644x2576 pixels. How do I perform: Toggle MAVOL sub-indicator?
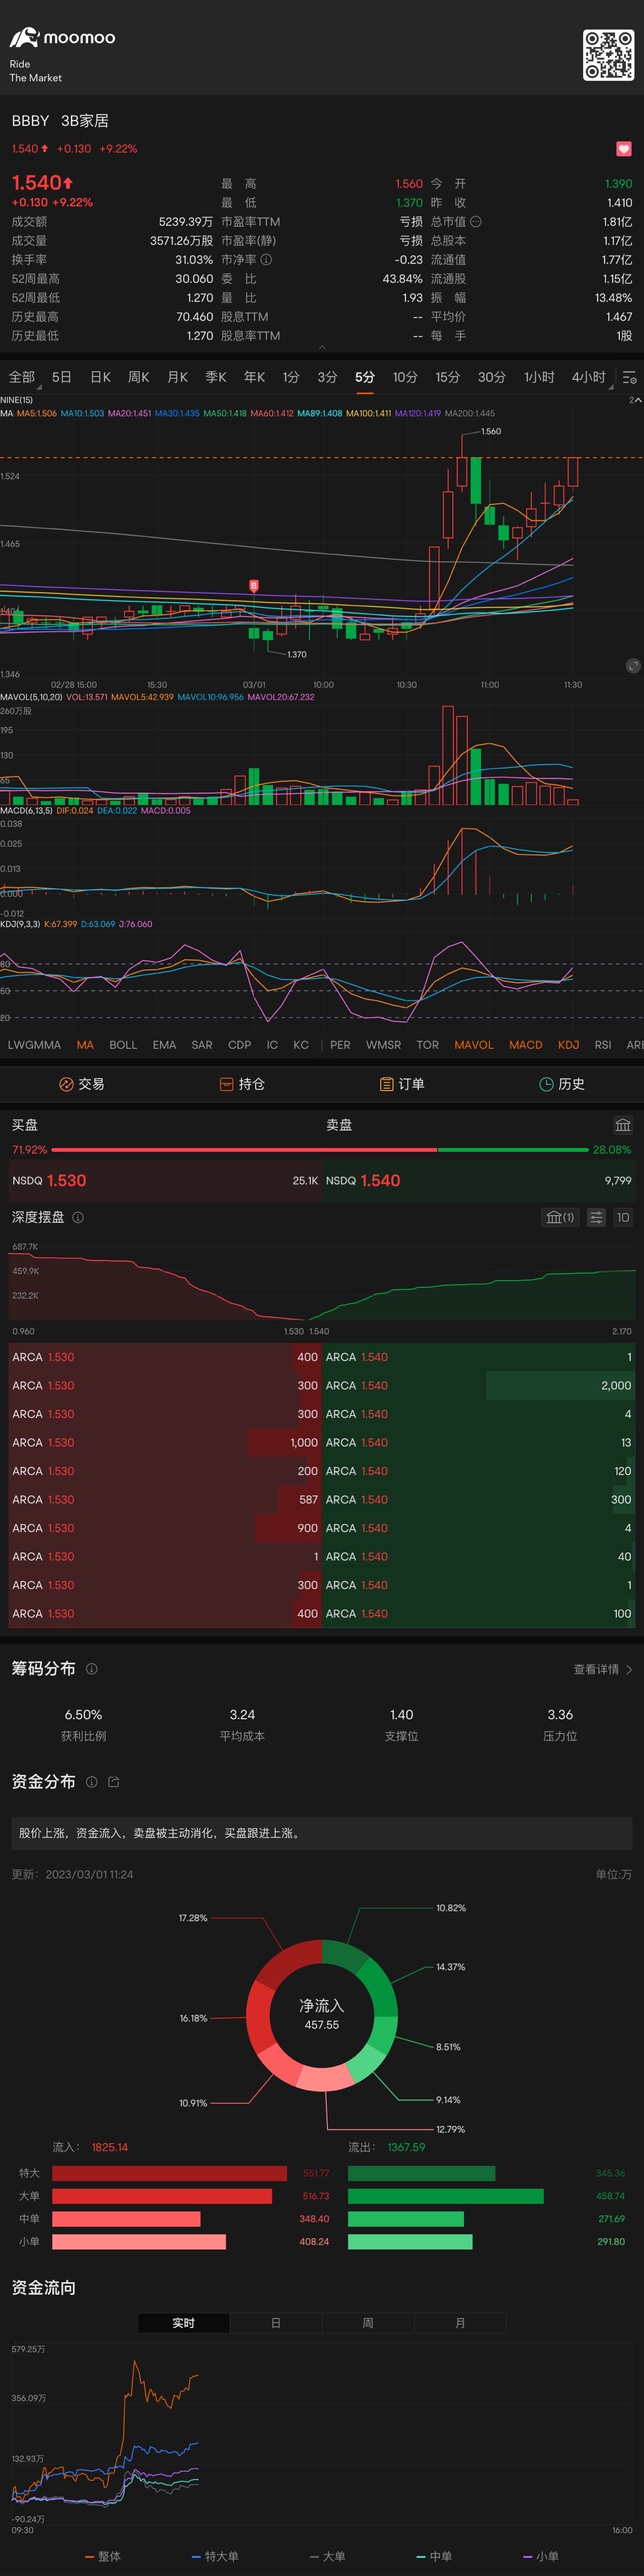(x=474, y=1045)
